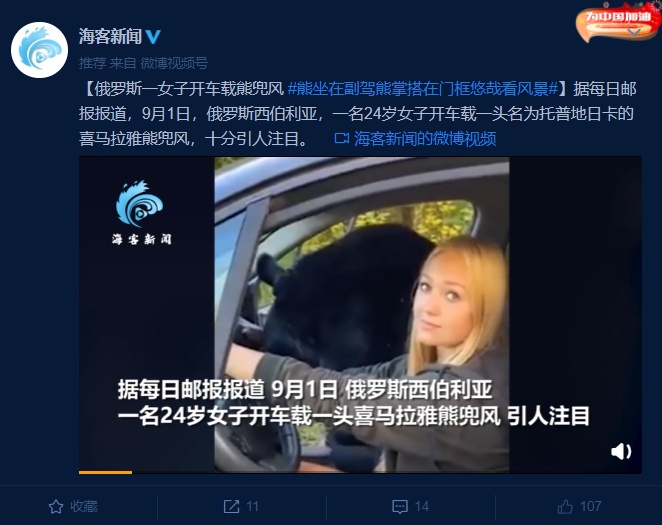Screen dimensions: 662x525
Task: Click the video camera icon before 海客新闻的微博视频
Action: pos(342,138)
